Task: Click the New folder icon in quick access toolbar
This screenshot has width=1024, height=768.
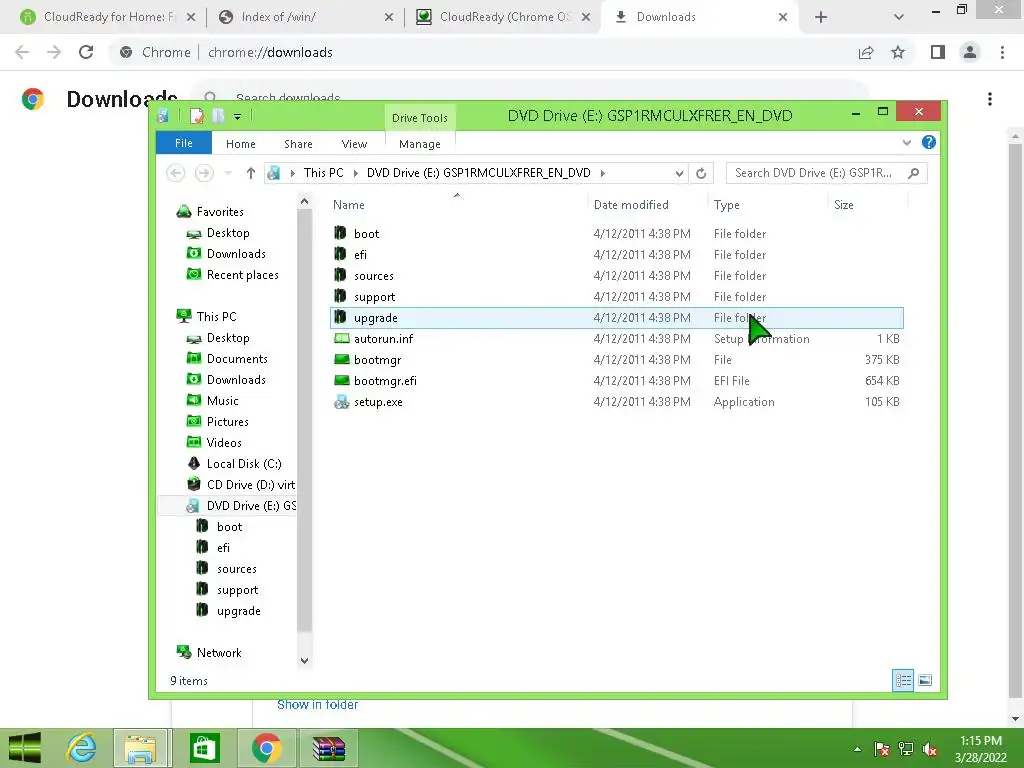Action: [218, 116]
